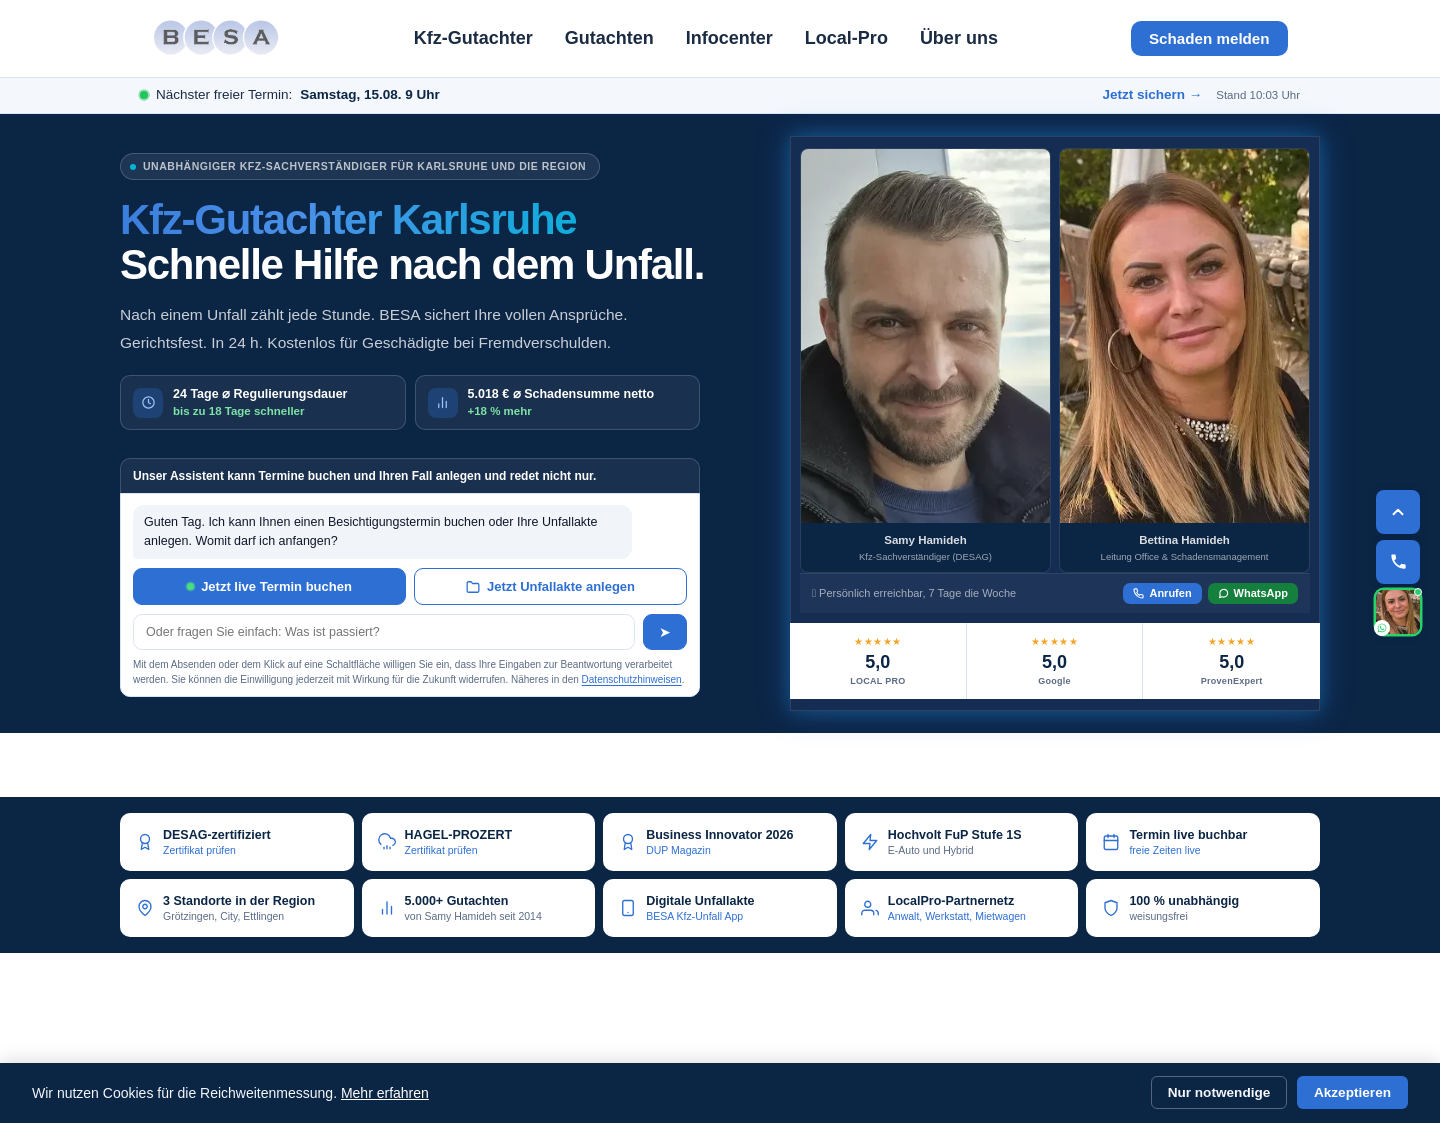This screenshot has width=1440, height=1123.
Task: Click 'Hochvolt FuP Stufe 1S' text
Action: [x=955, y=835]
